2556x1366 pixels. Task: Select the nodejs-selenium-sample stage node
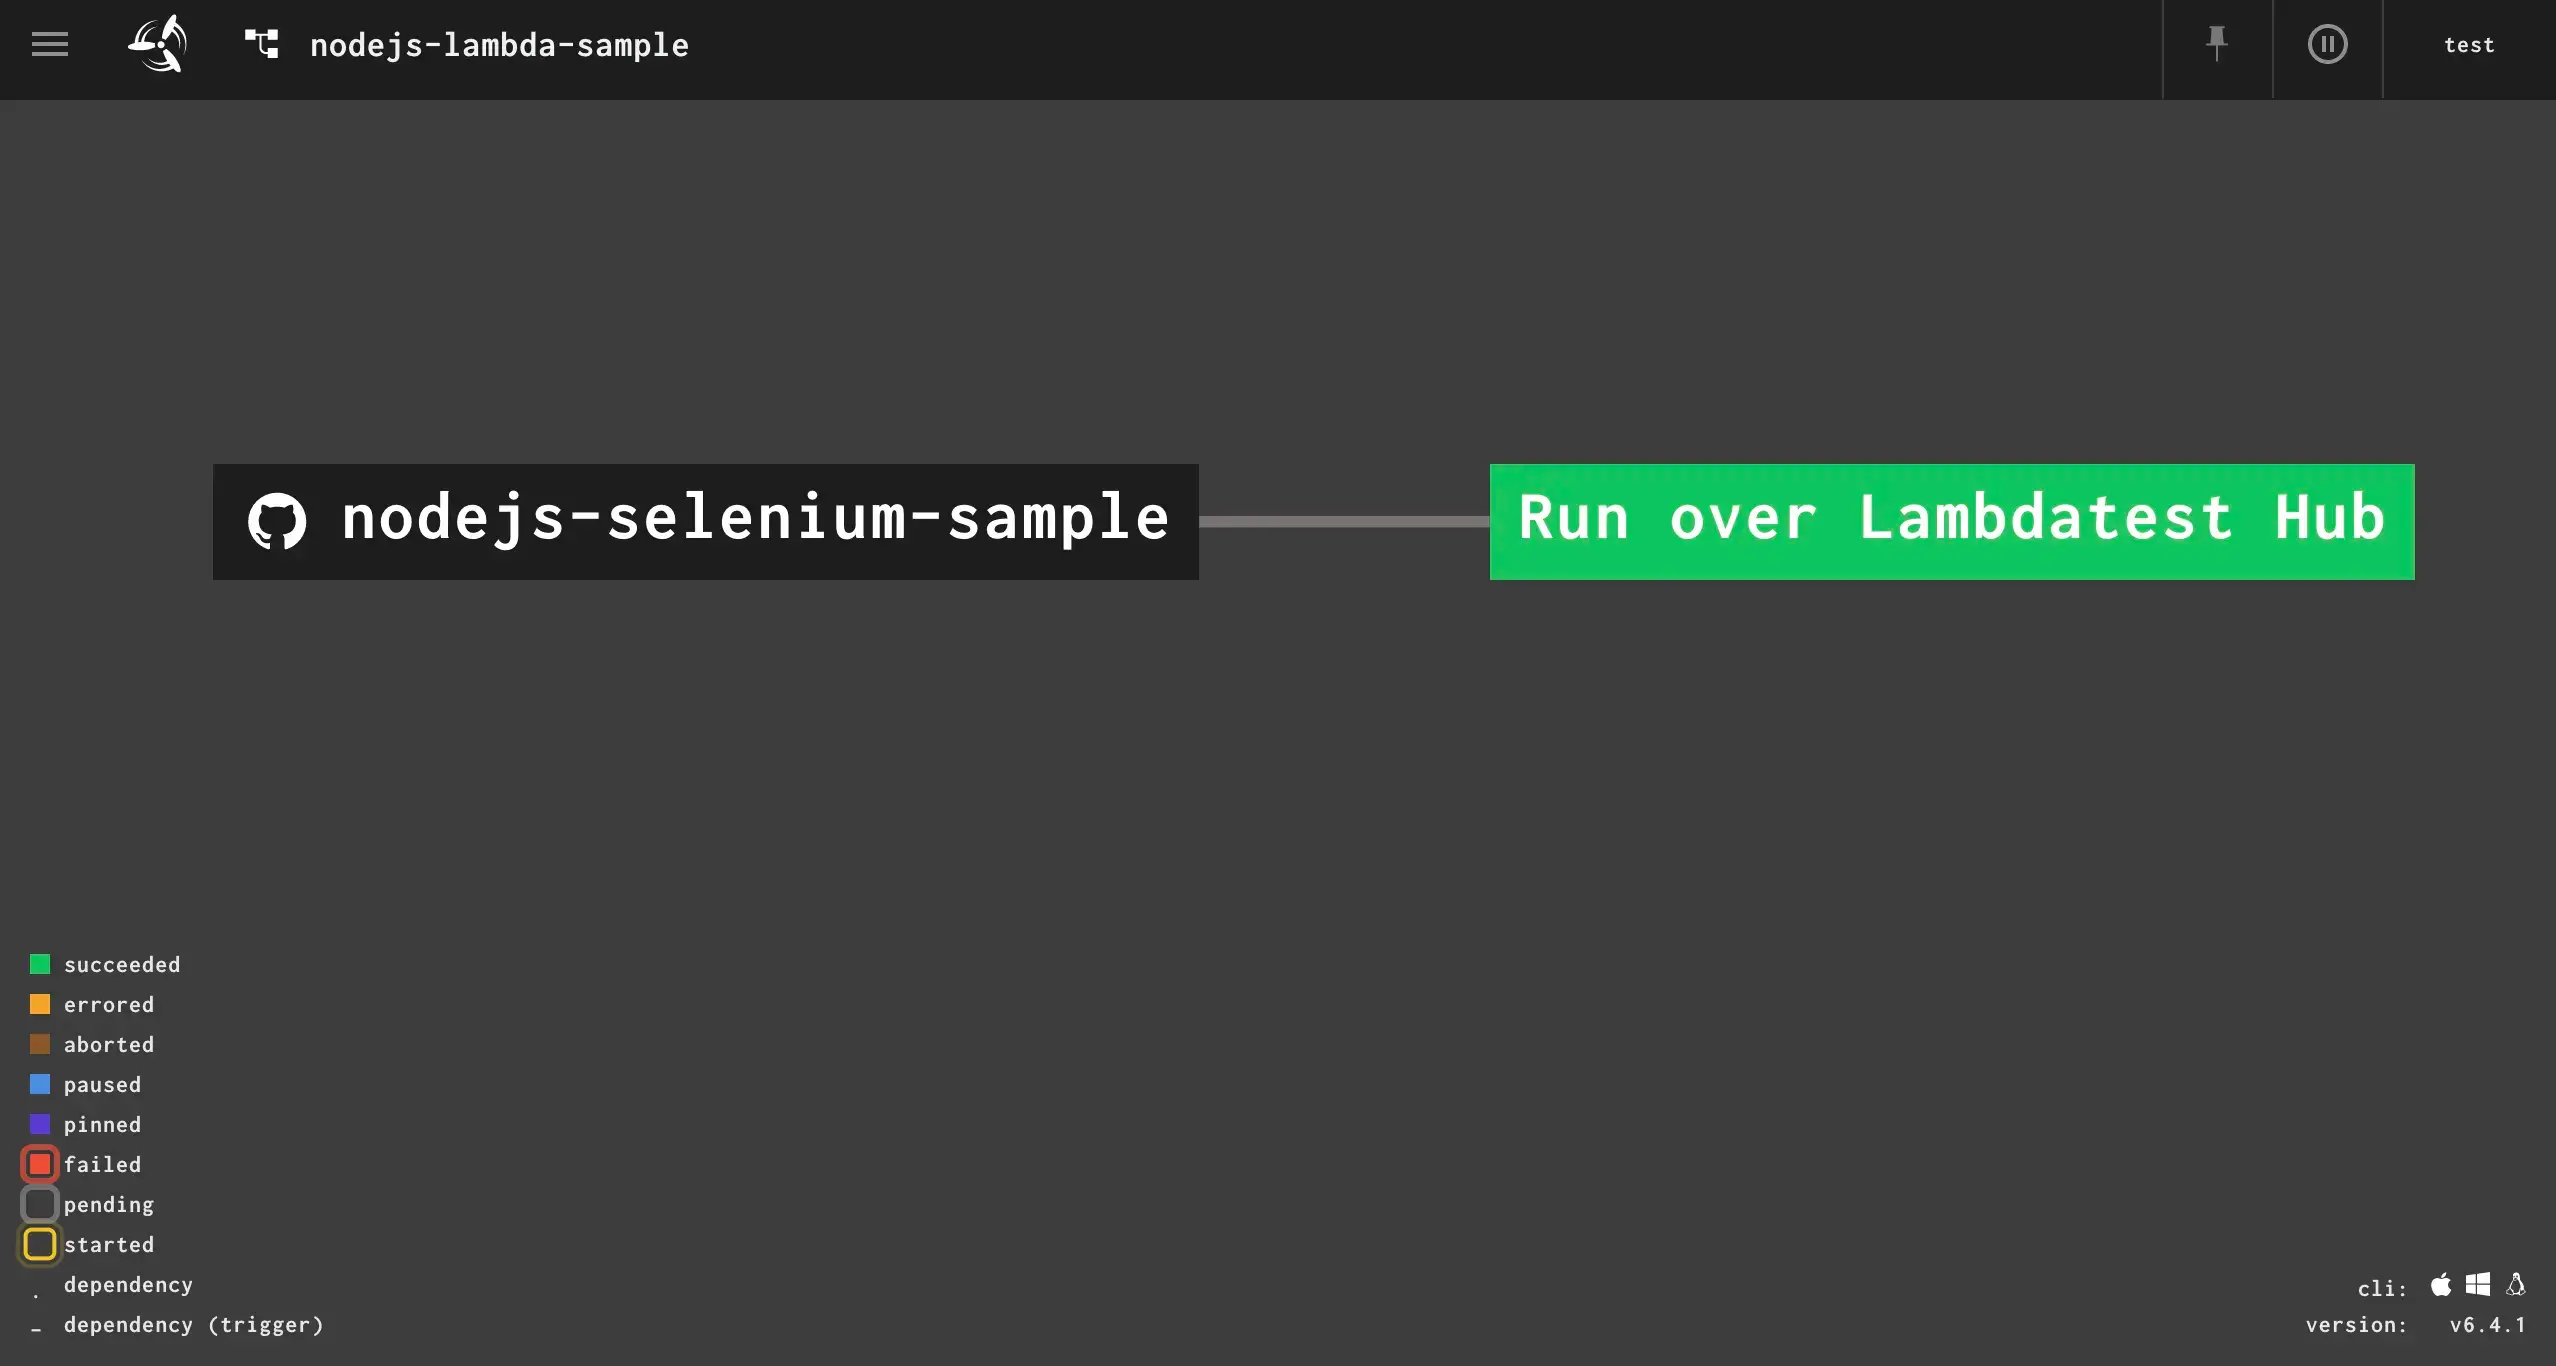click(x=704, y=521)
